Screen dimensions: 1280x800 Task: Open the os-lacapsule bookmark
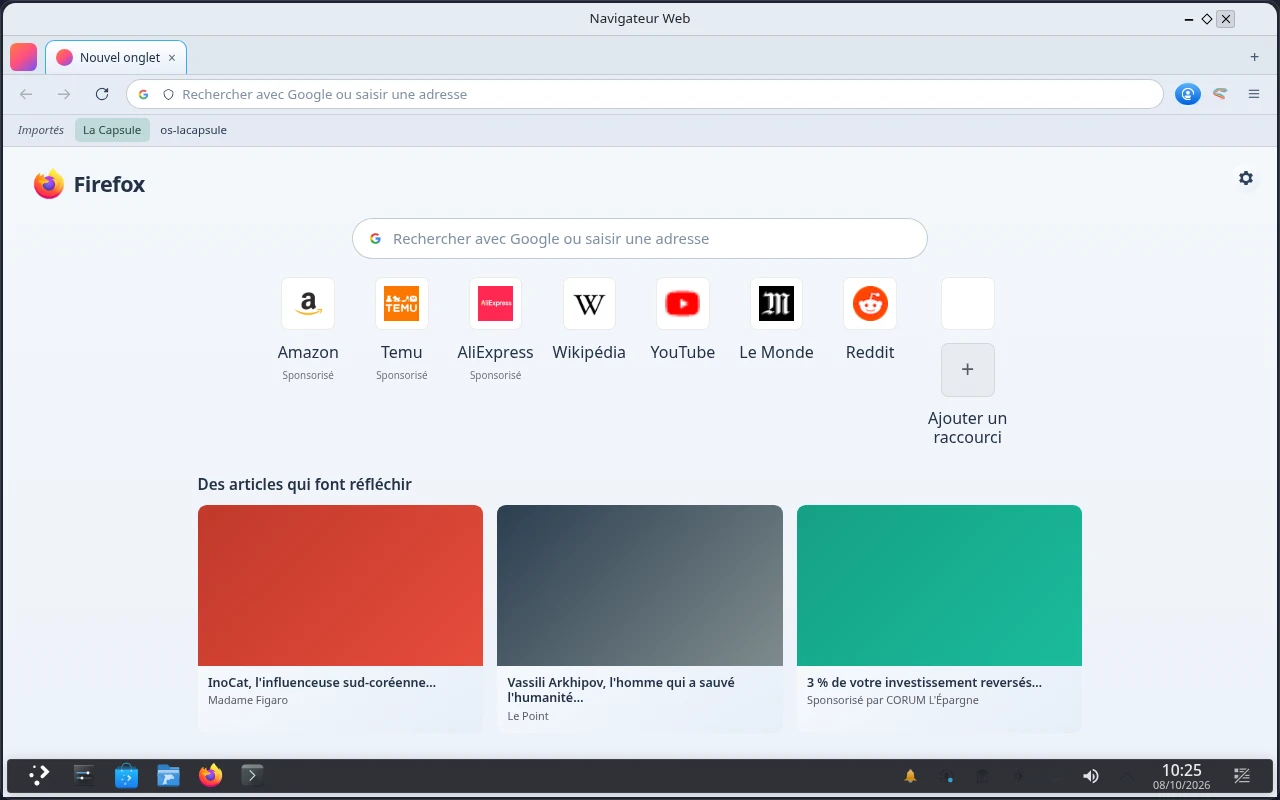pos(194,130)
